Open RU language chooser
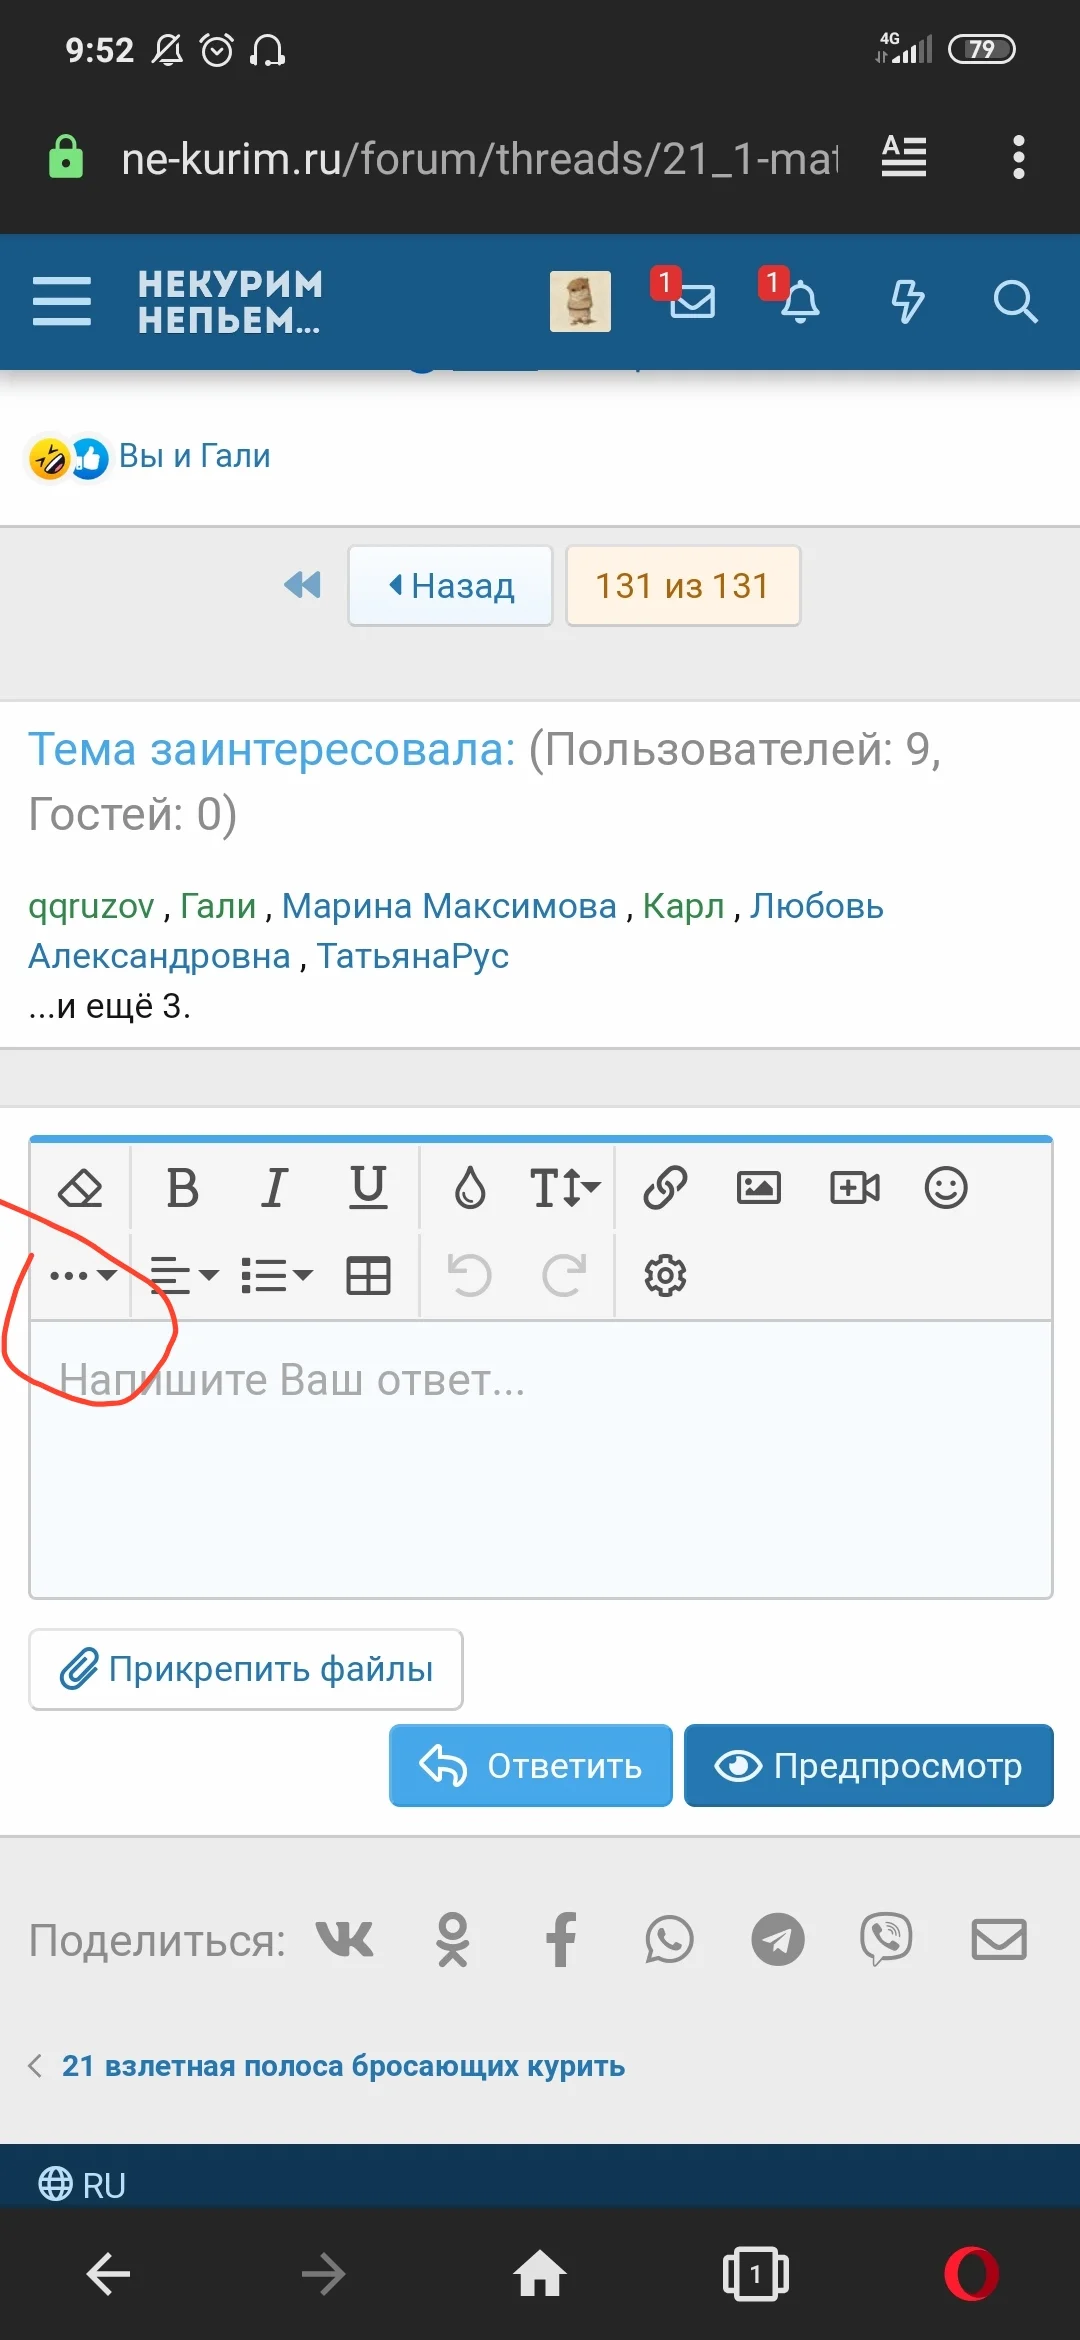This screenshot has width=1080, height=2340. (82, 2185)
